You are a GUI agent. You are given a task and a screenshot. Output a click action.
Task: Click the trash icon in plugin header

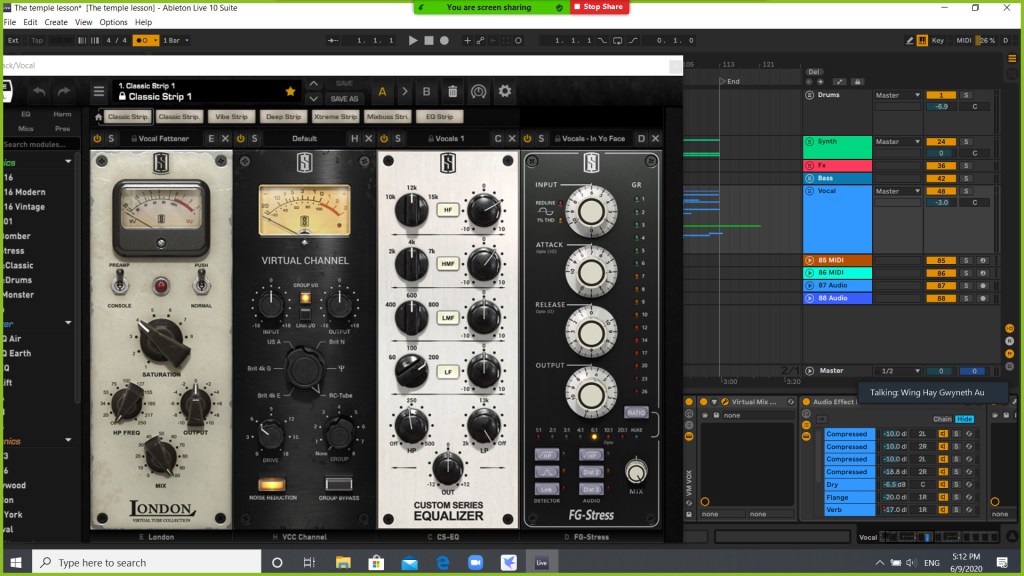pos(452,92)
